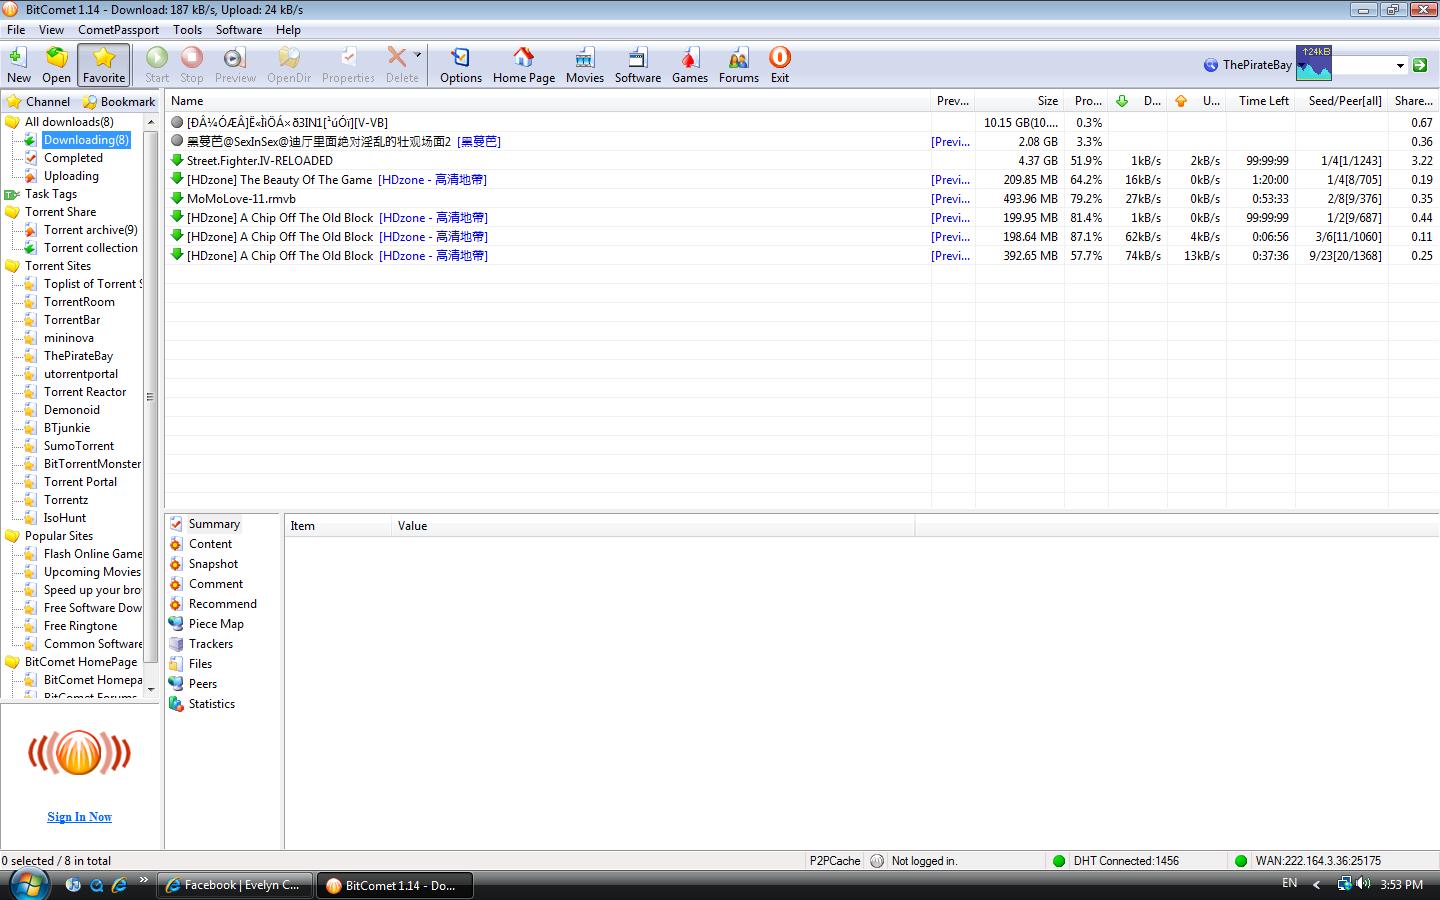Image resolution: width=1440 pixels, height=900 pixels.
Task: Open the Files detail tab
Action: (200, 664)
